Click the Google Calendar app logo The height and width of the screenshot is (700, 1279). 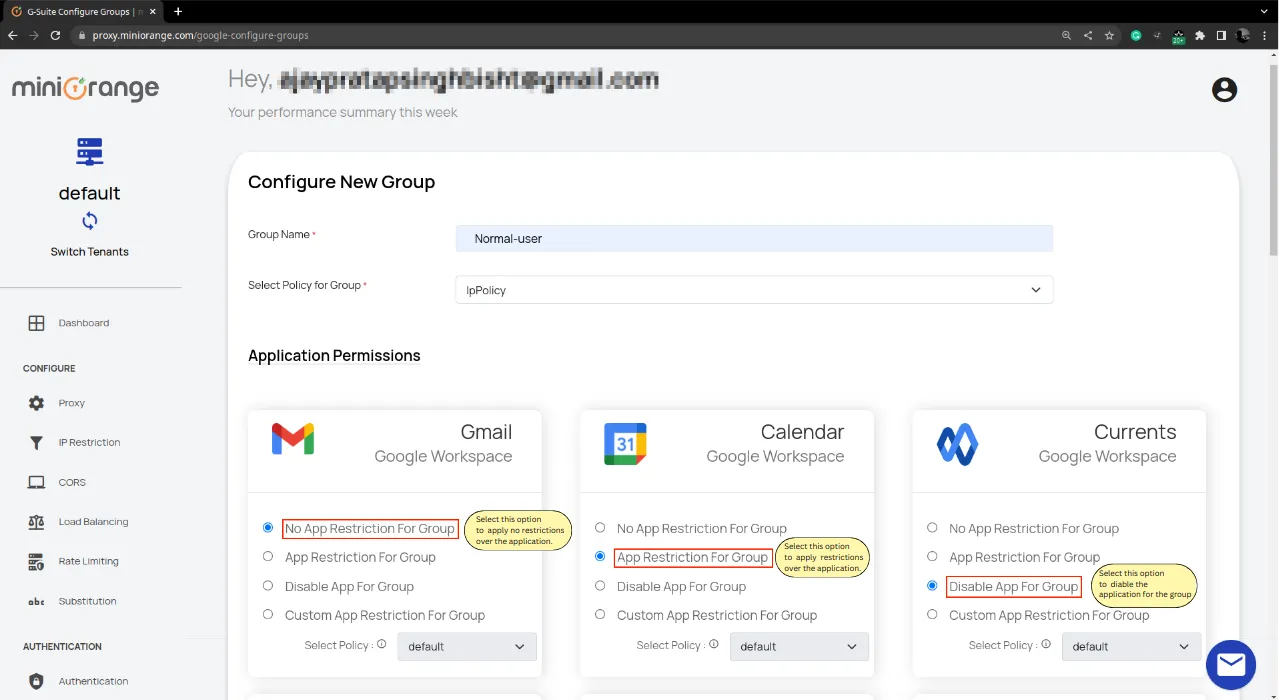pos(625,444)
